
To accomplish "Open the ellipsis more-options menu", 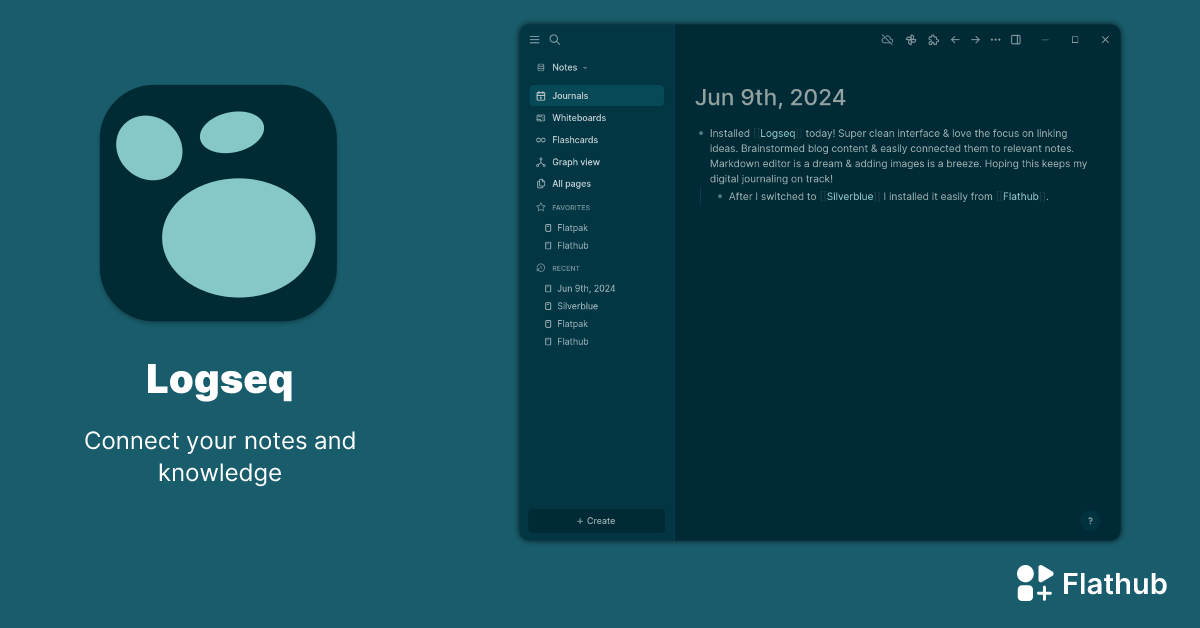I will pos(995,39).
